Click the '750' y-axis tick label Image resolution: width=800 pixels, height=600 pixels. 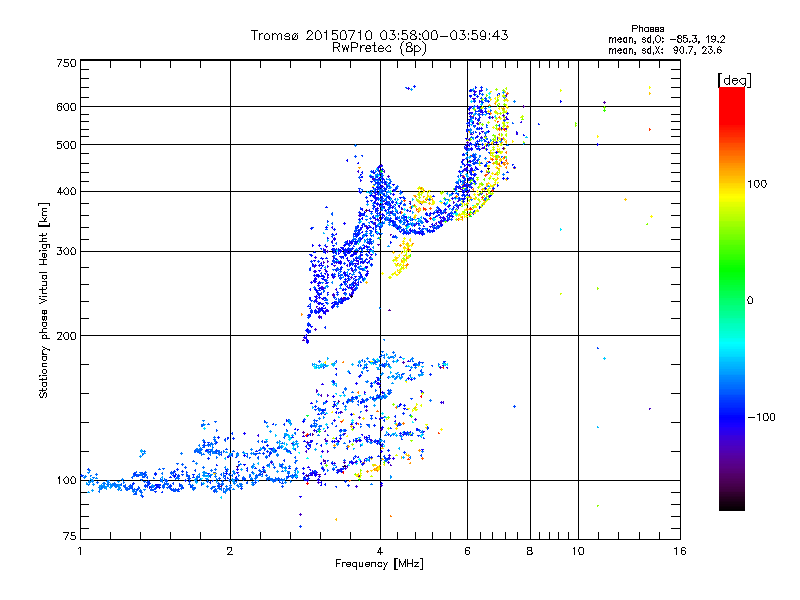click(x=66, y=63)
